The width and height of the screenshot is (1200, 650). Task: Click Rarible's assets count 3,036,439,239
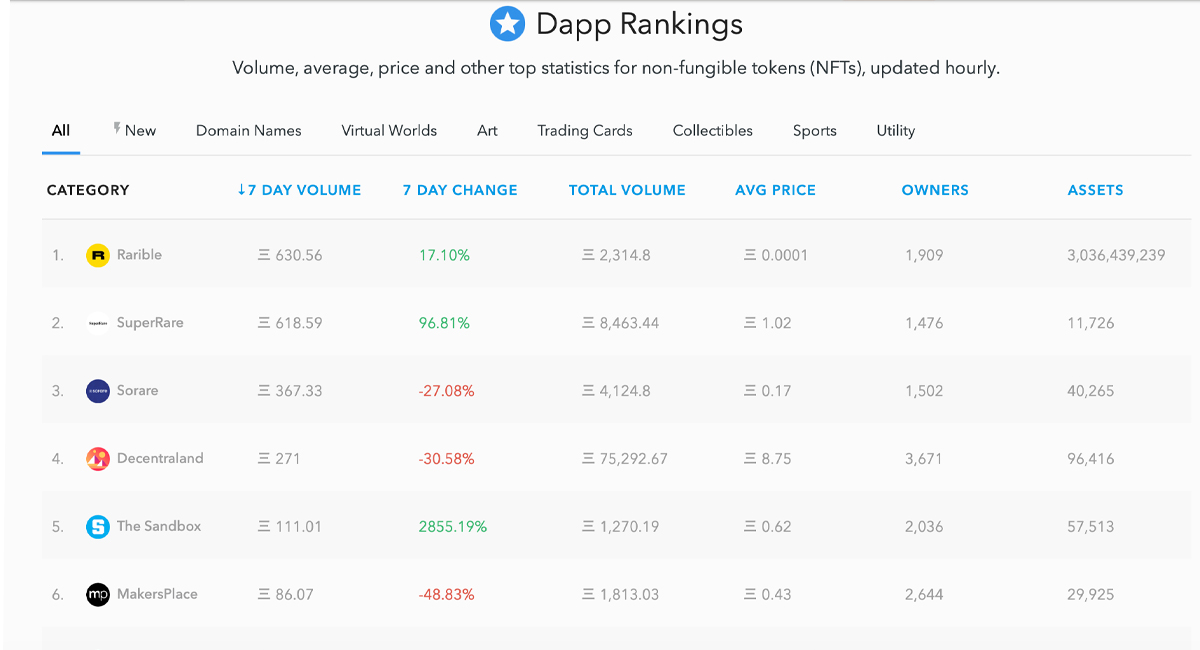[1116, 255]
